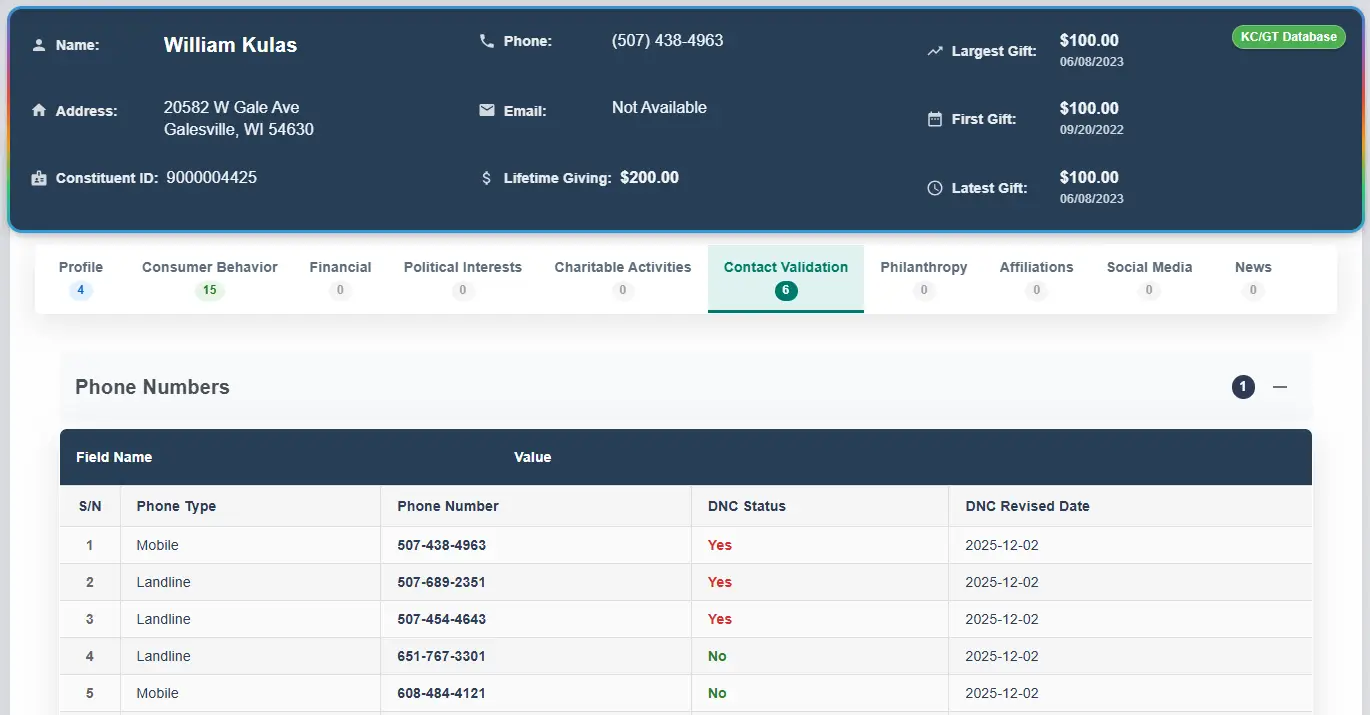Viewport: 1370px width, 715px height.
Task: Click the DNC Status column header
Action: point(746,506)
